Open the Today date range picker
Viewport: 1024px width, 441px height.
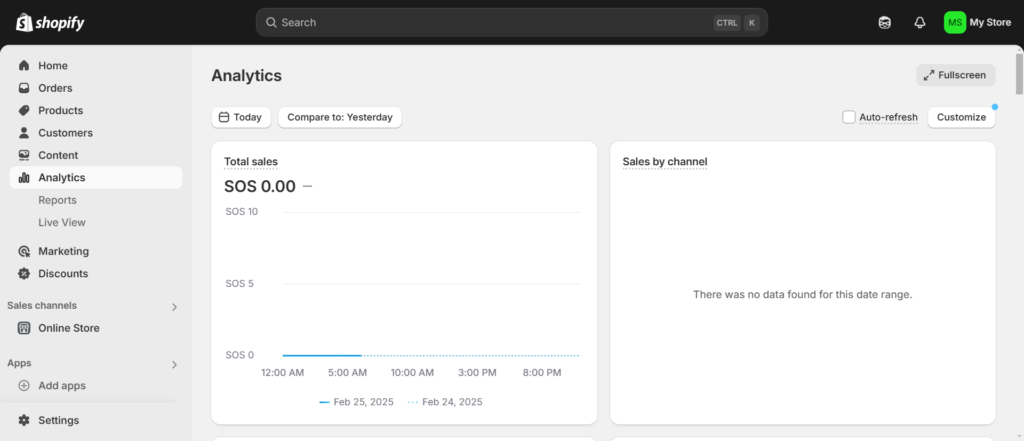pyautogui.click(x=241, y=117)
